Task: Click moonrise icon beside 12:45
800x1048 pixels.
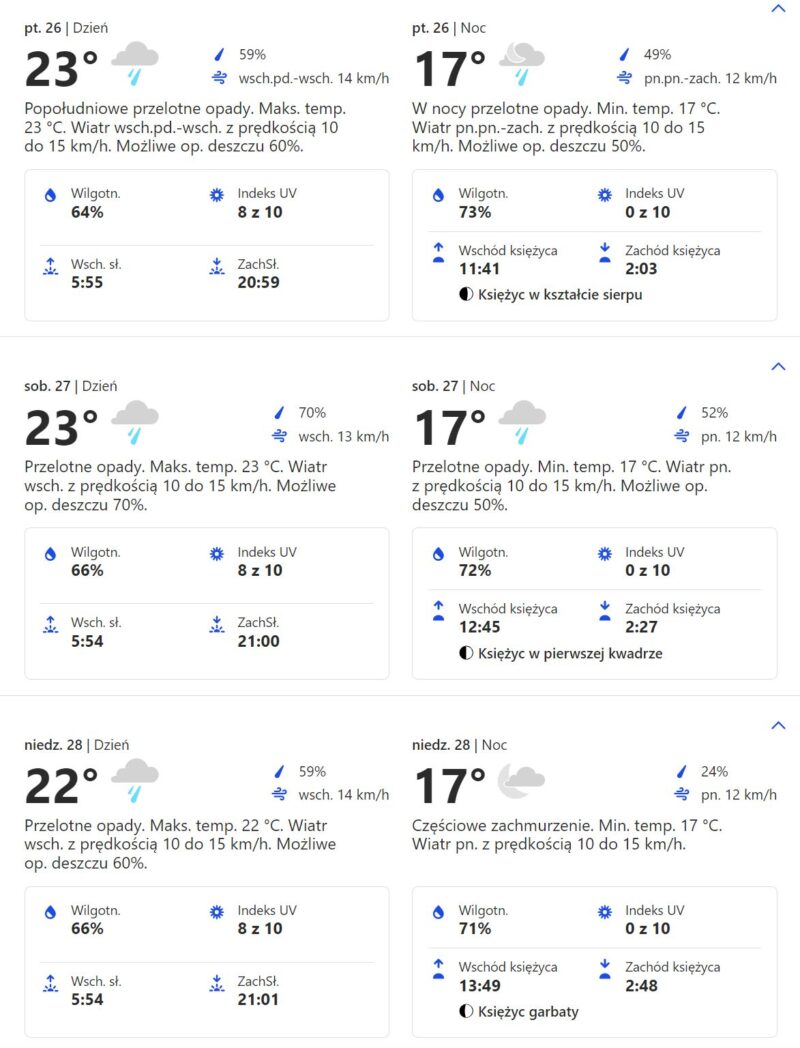Action: [437, 611]
